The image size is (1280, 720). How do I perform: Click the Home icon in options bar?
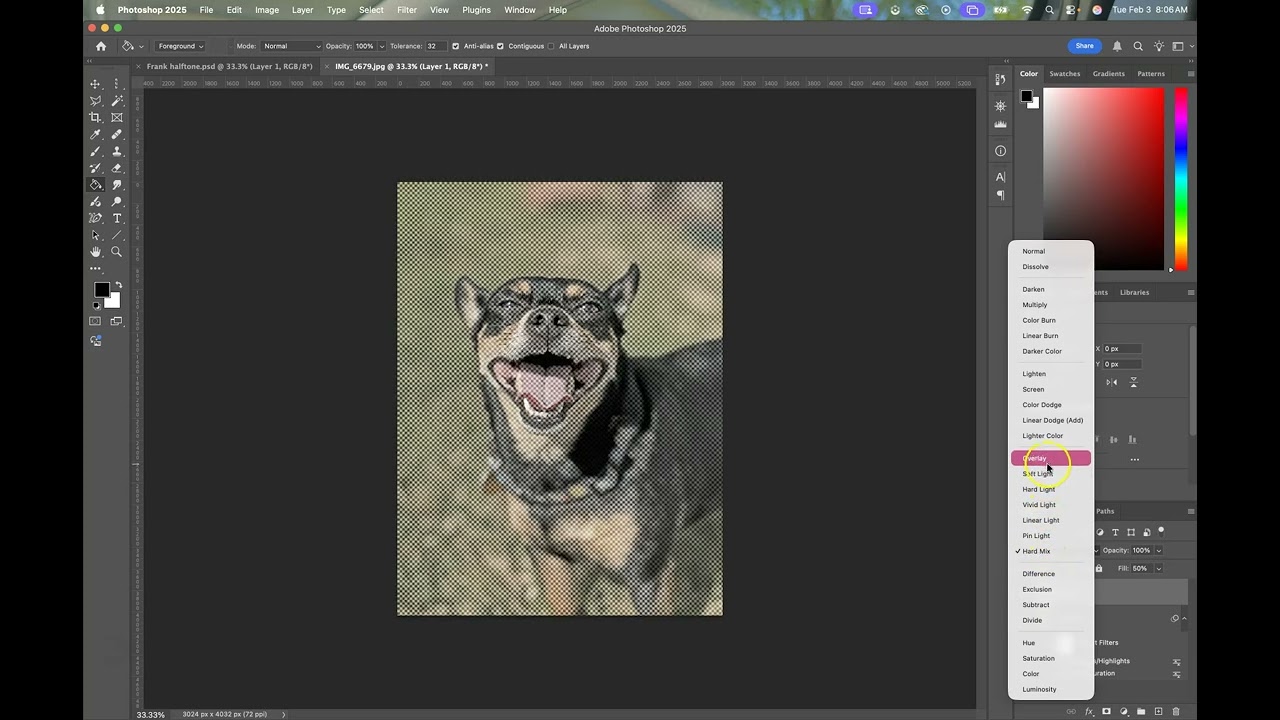[x=101, y=46]
